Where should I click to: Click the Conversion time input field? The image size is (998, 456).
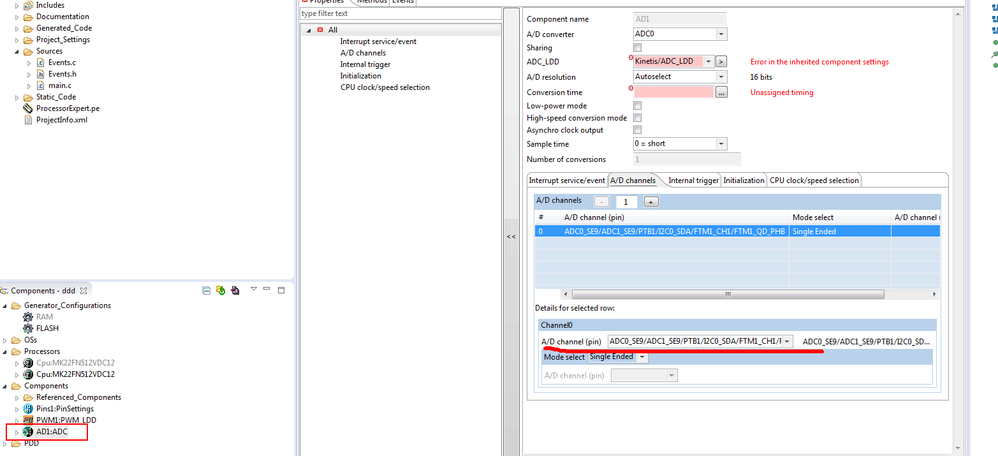point(673,92)
